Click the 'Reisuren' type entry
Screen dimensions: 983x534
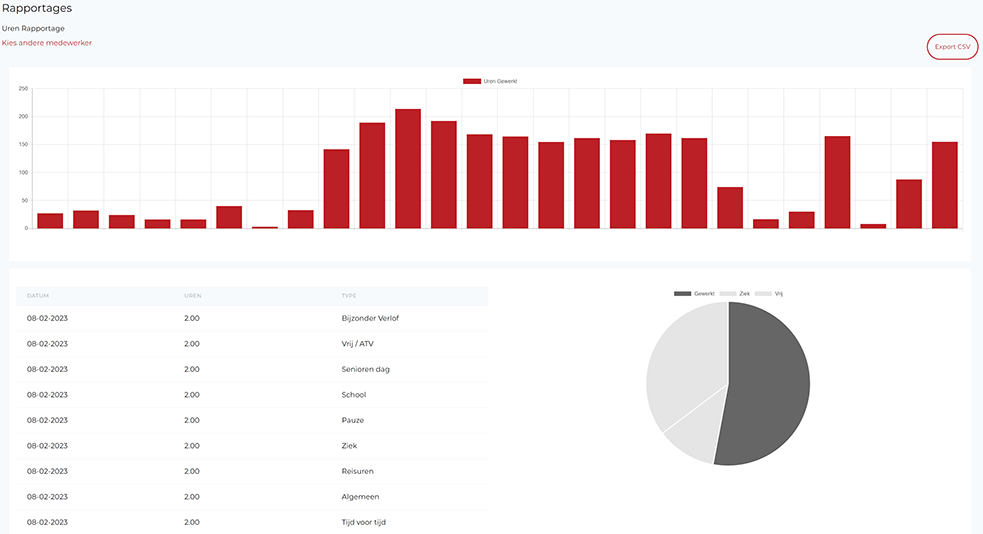[357, 471]
